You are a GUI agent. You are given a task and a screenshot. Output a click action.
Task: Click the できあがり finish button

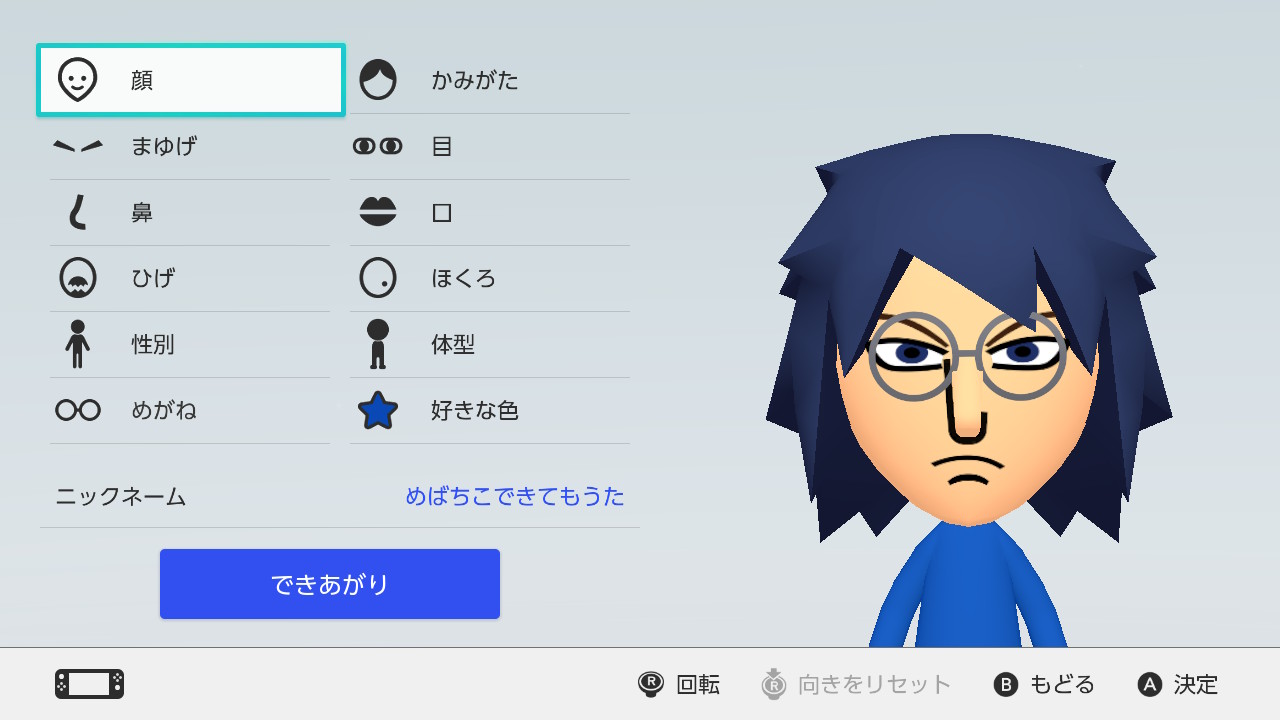pyautogui.click(x=330, y=584)
